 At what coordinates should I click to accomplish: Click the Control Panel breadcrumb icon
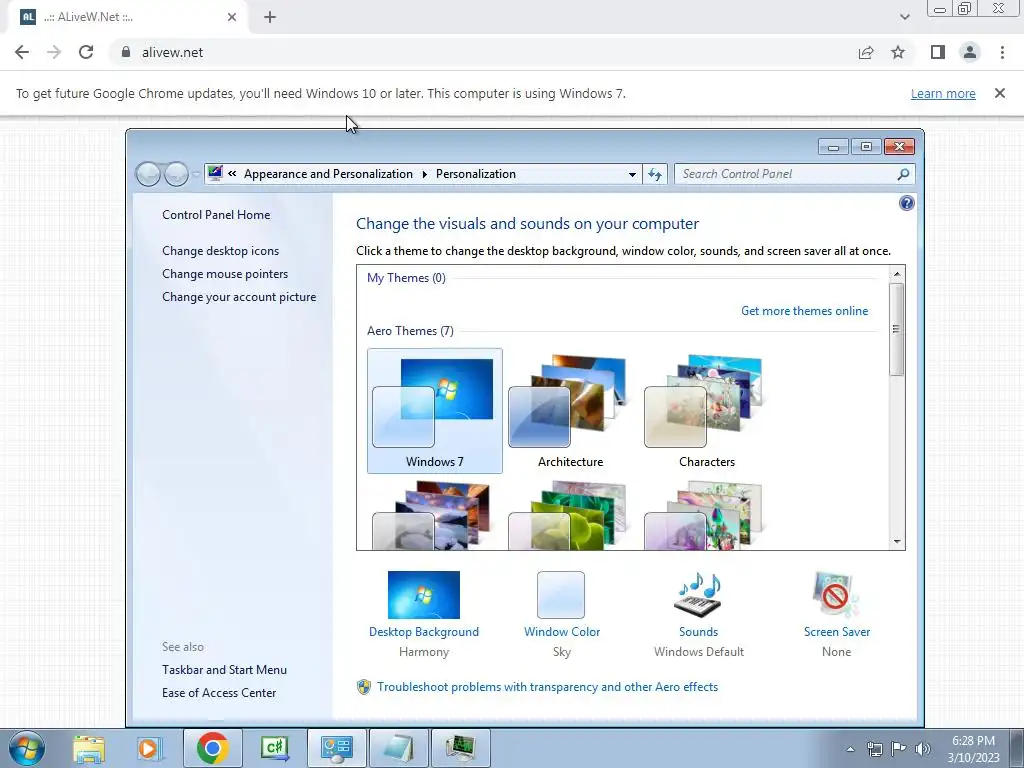(x=216, y=174)
